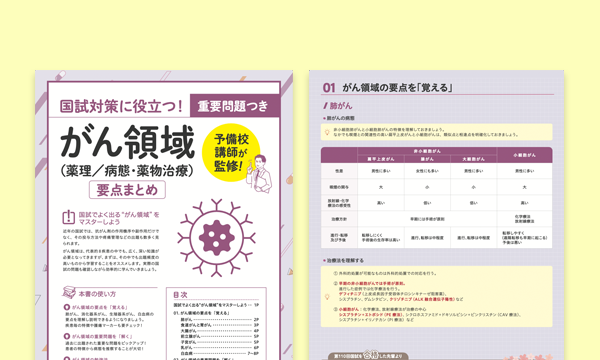Screen dimensions: 600x360
Task: Click the 扁平上皮がん column header
Action: coord(381,159)
